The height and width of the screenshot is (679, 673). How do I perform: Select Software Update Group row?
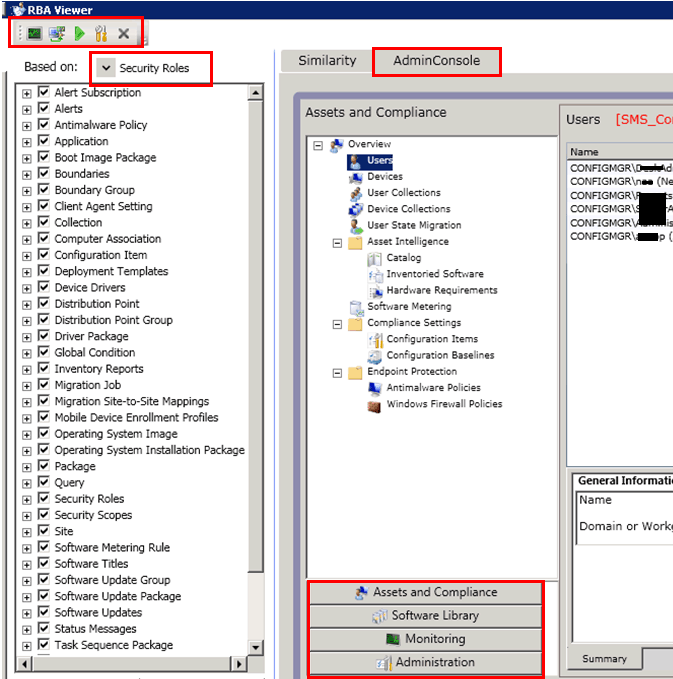pyautogui.click(x=112, y=580)
